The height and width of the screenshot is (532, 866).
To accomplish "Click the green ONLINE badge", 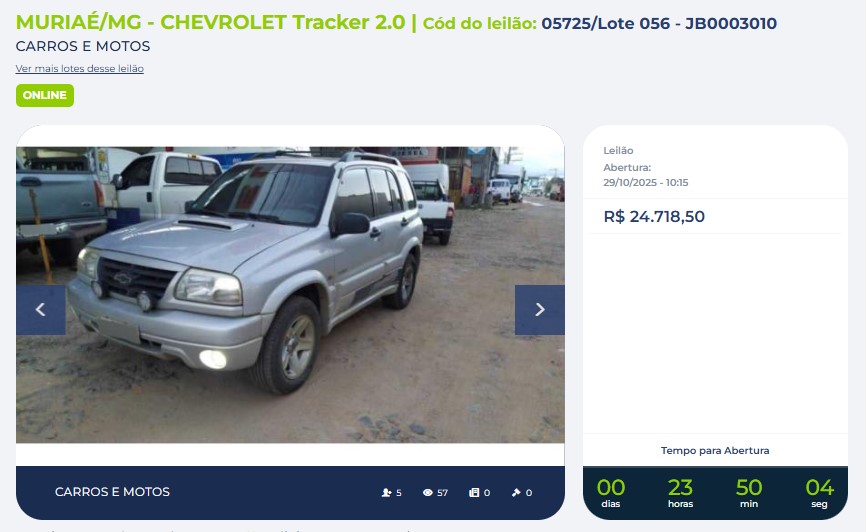I will click(x=45, y=95).
